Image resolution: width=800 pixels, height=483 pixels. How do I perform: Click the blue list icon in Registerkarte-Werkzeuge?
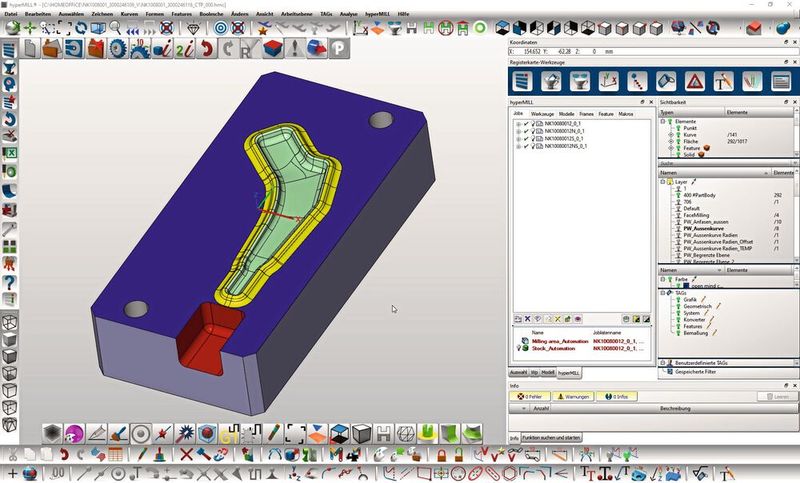[521, 81]
